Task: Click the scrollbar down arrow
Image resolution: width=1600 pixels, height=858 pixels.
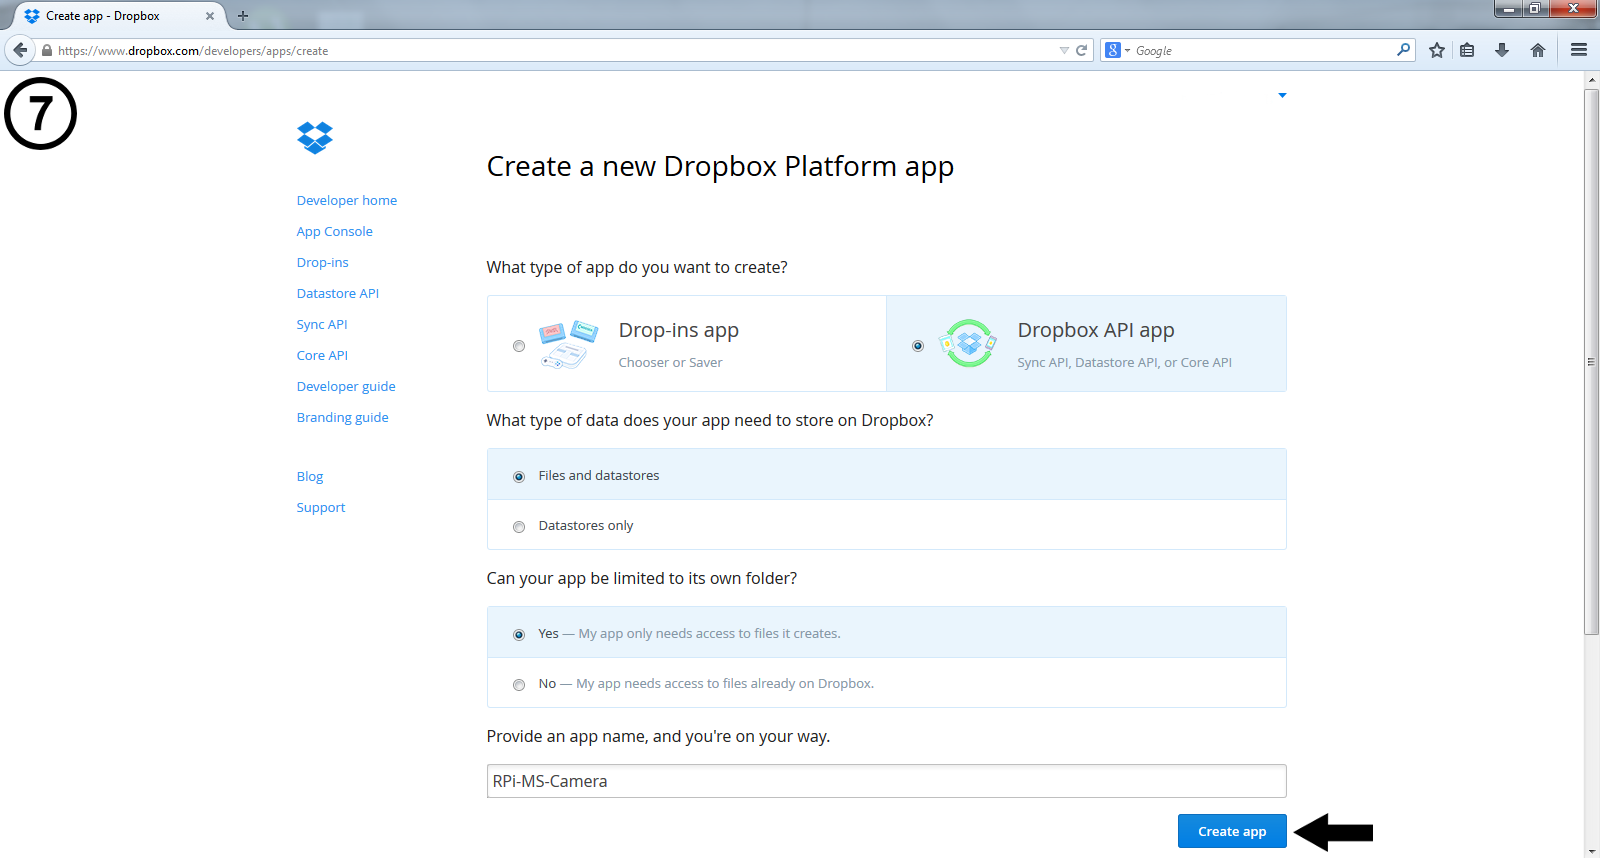Action: [x=1591, y=850]
